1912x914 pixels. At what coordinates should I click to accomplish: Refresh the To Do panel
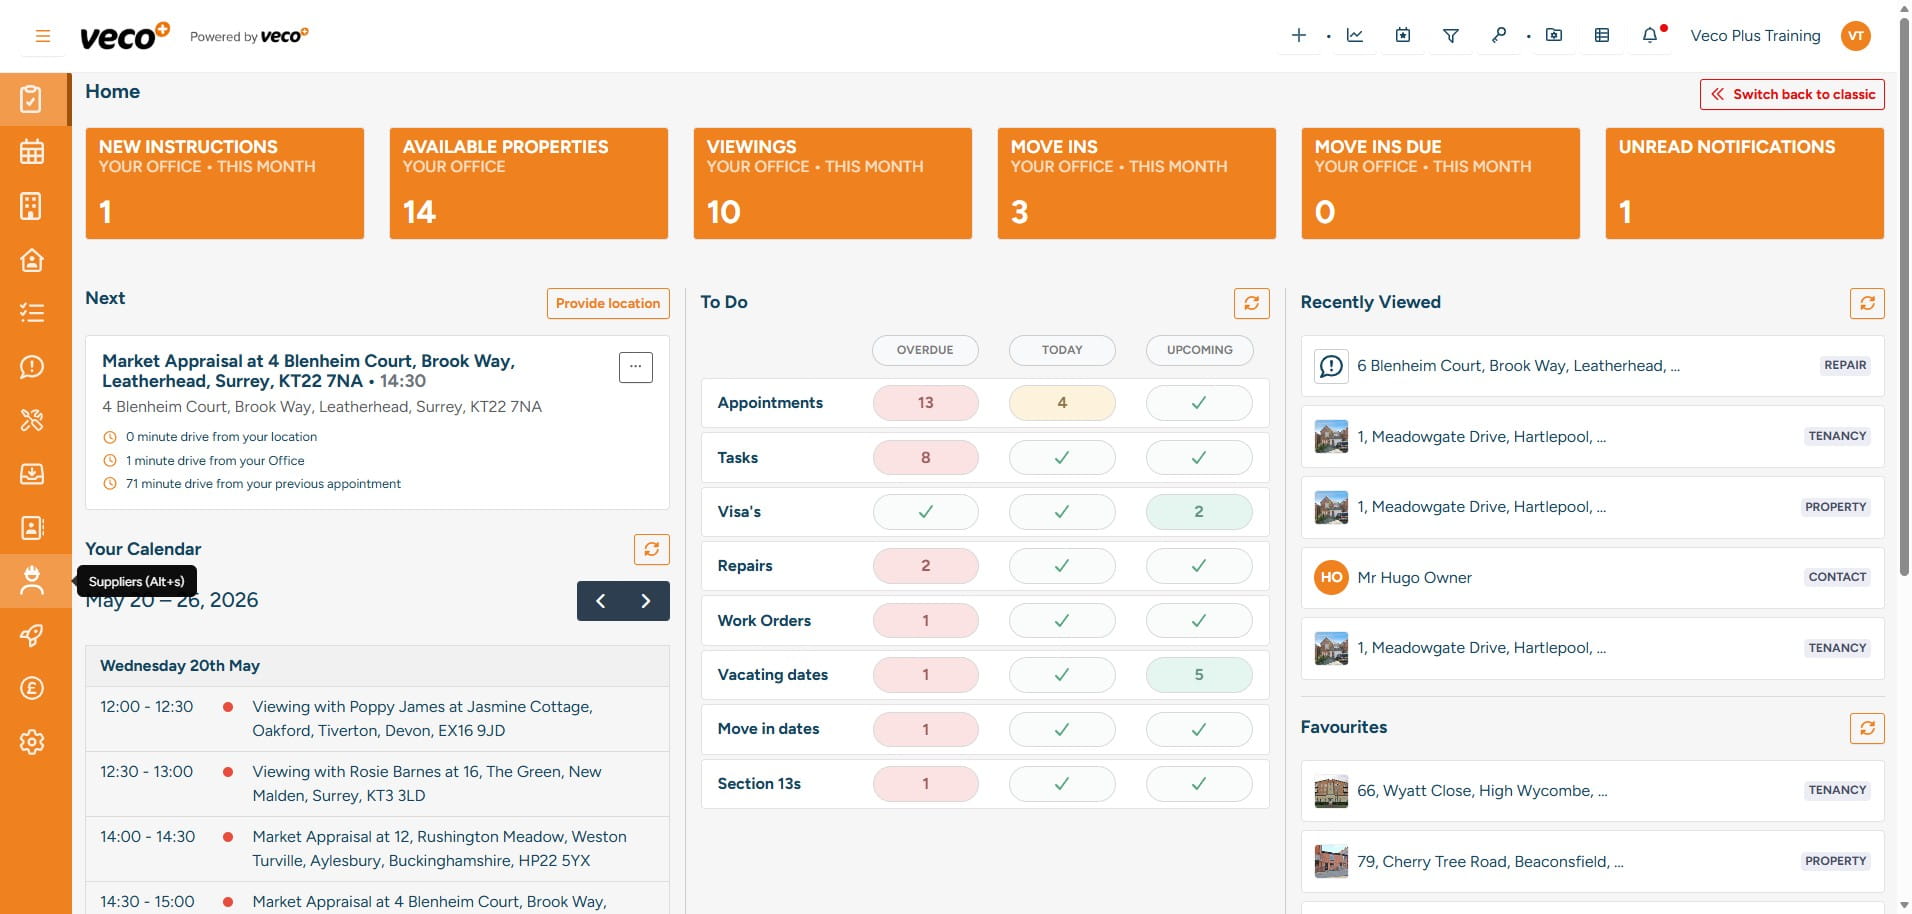click(1251, 303)
